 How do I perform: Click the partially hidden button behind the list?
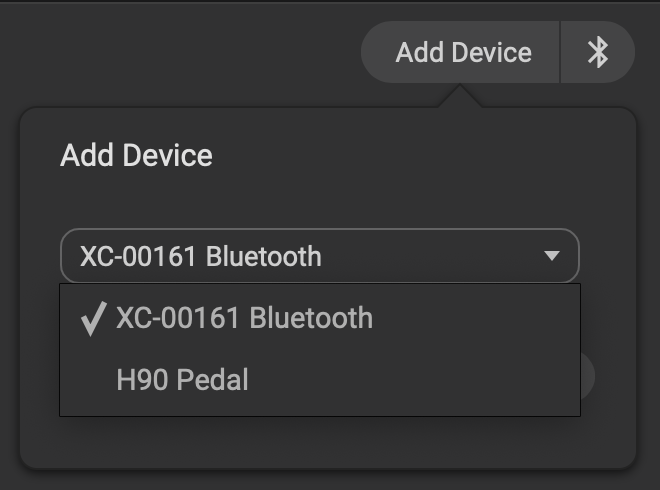pos(588,376)
